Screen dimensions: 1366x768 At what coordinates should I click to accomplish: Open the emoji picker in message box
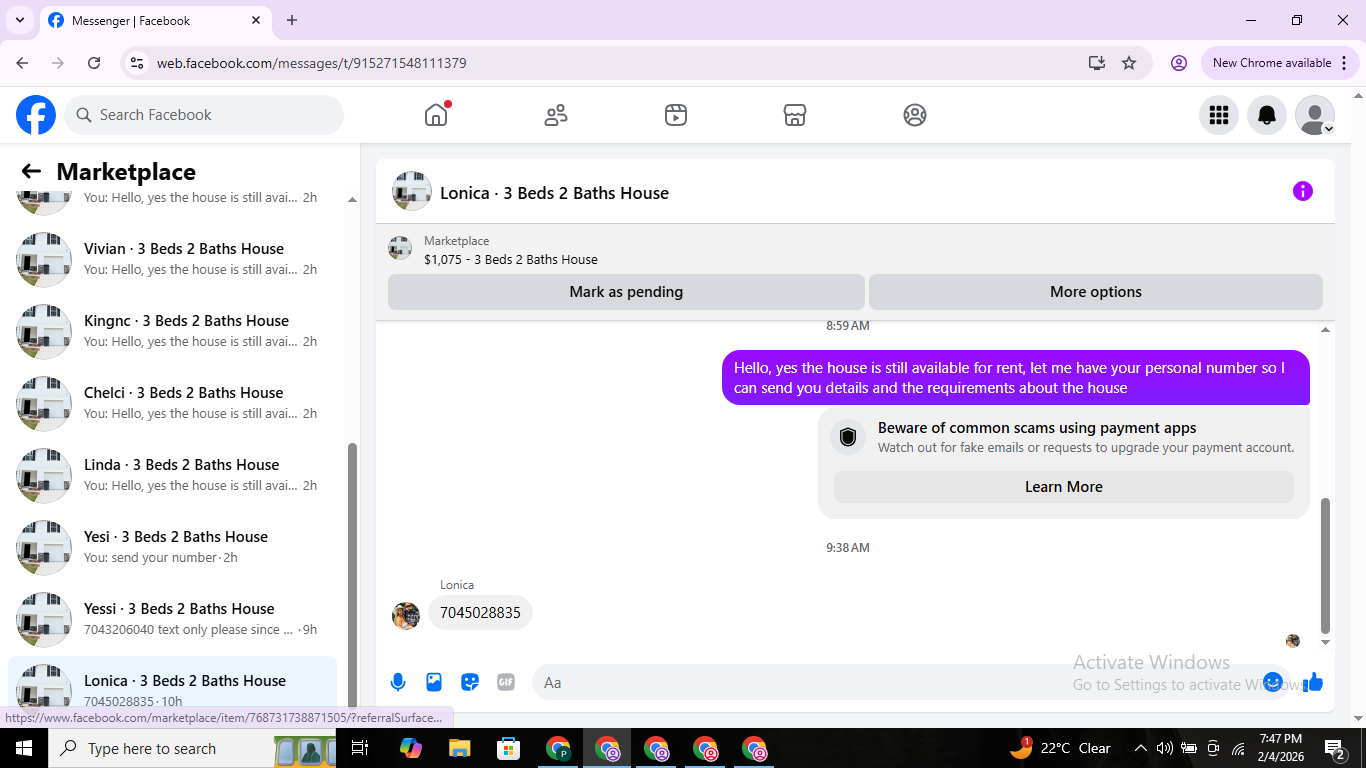[1273, 682]
